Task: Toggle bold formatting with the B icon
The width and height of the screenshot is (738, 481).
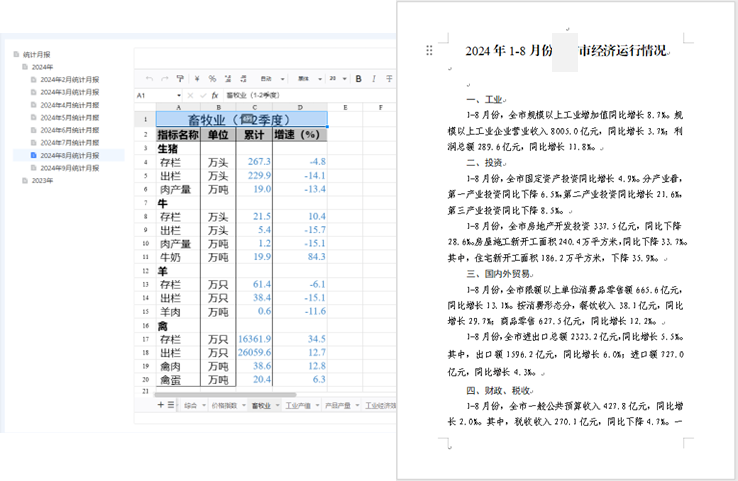Action: [x=359, y=78]
